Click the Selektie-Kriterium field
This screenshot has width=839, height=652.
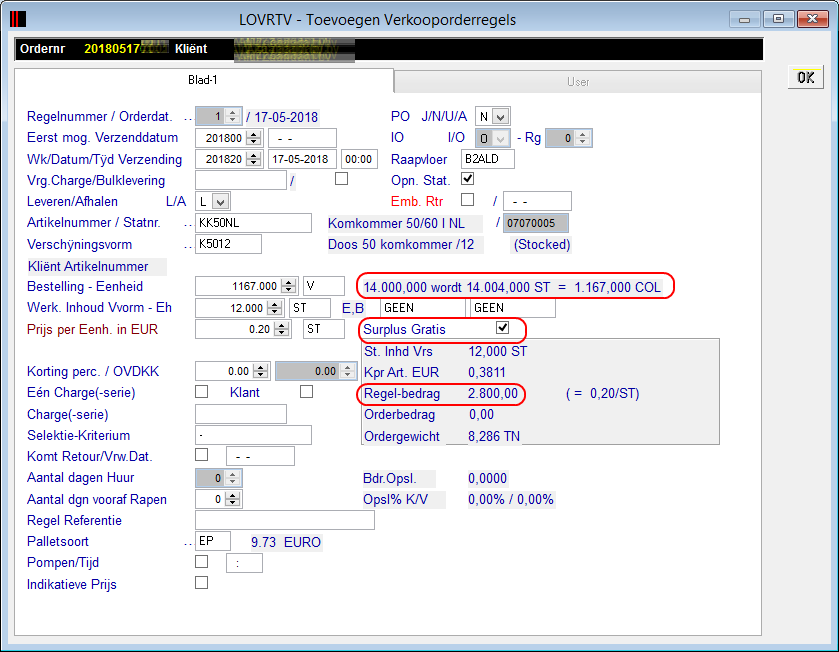point(253,435)
